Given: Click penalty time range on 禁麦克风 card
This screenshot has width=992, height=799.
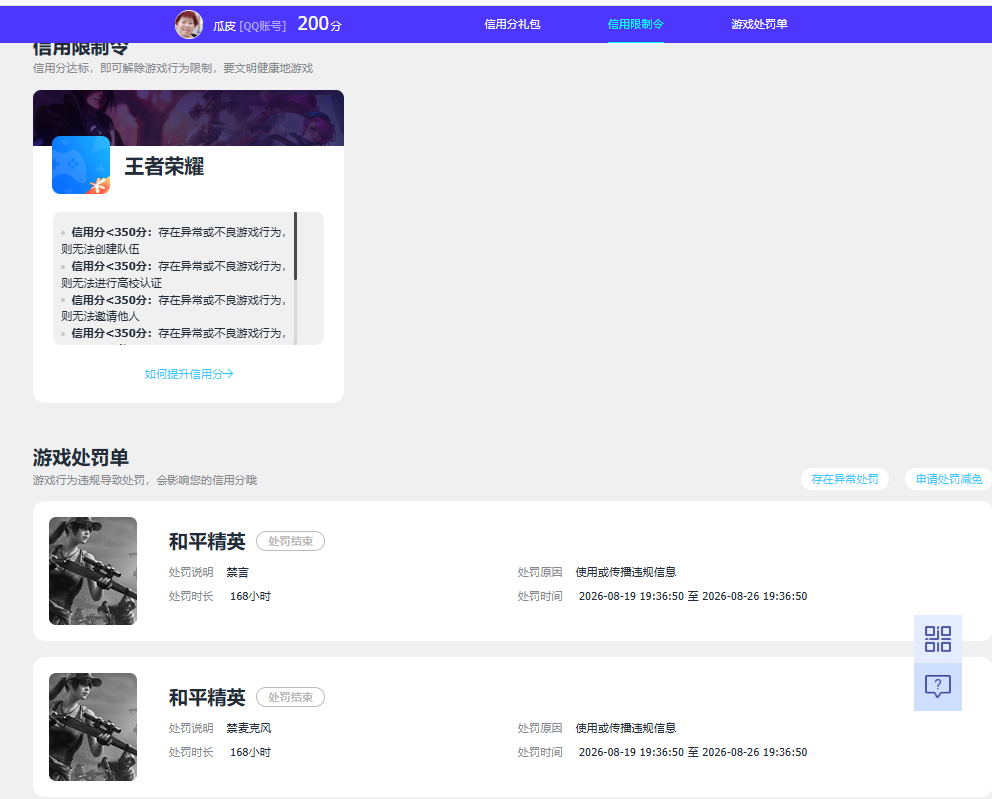Looking at the screenshot, I should click(x=693, y=752).
